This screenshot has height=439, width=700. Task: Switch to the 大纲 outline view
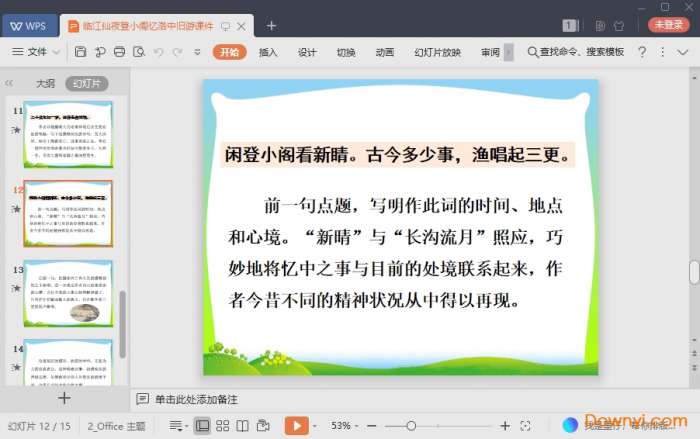pyautogui.click(x=45, y=84)
